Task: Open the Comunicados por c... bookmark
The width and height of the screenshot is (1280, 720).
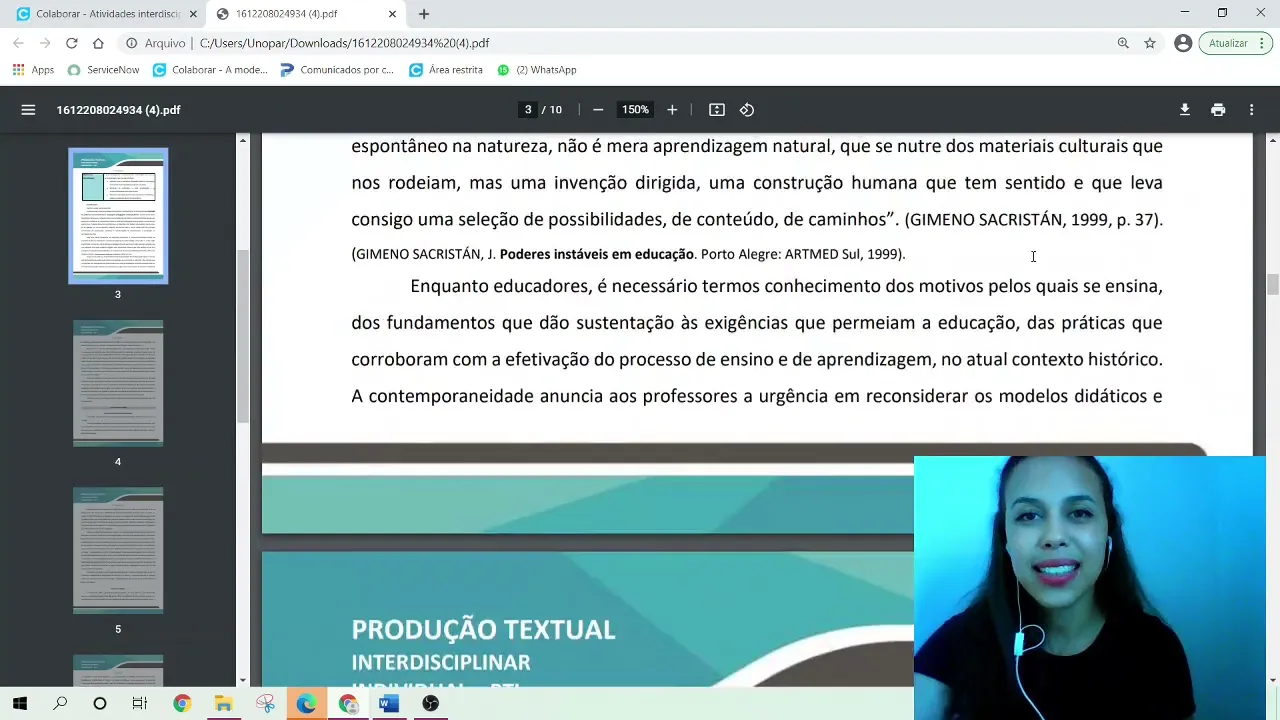Action: (337, 70)
